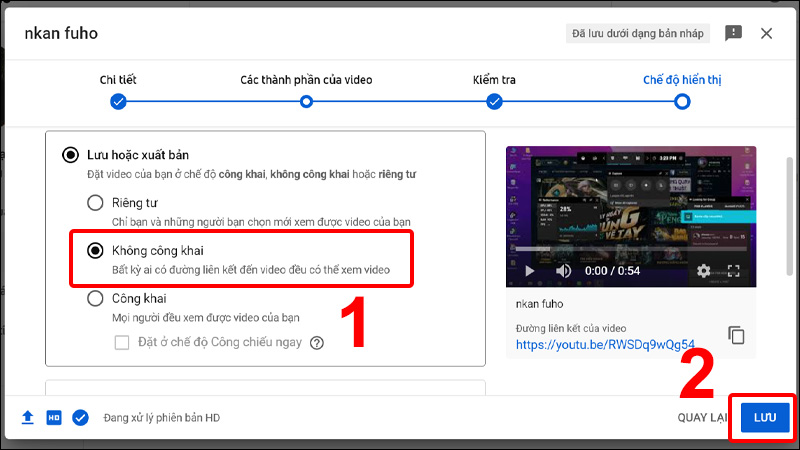The width and height of the screenshot is (800, 450).
Task: Choose the Công khai visibility
Action: pyautogui.click(x=95, y=298)
